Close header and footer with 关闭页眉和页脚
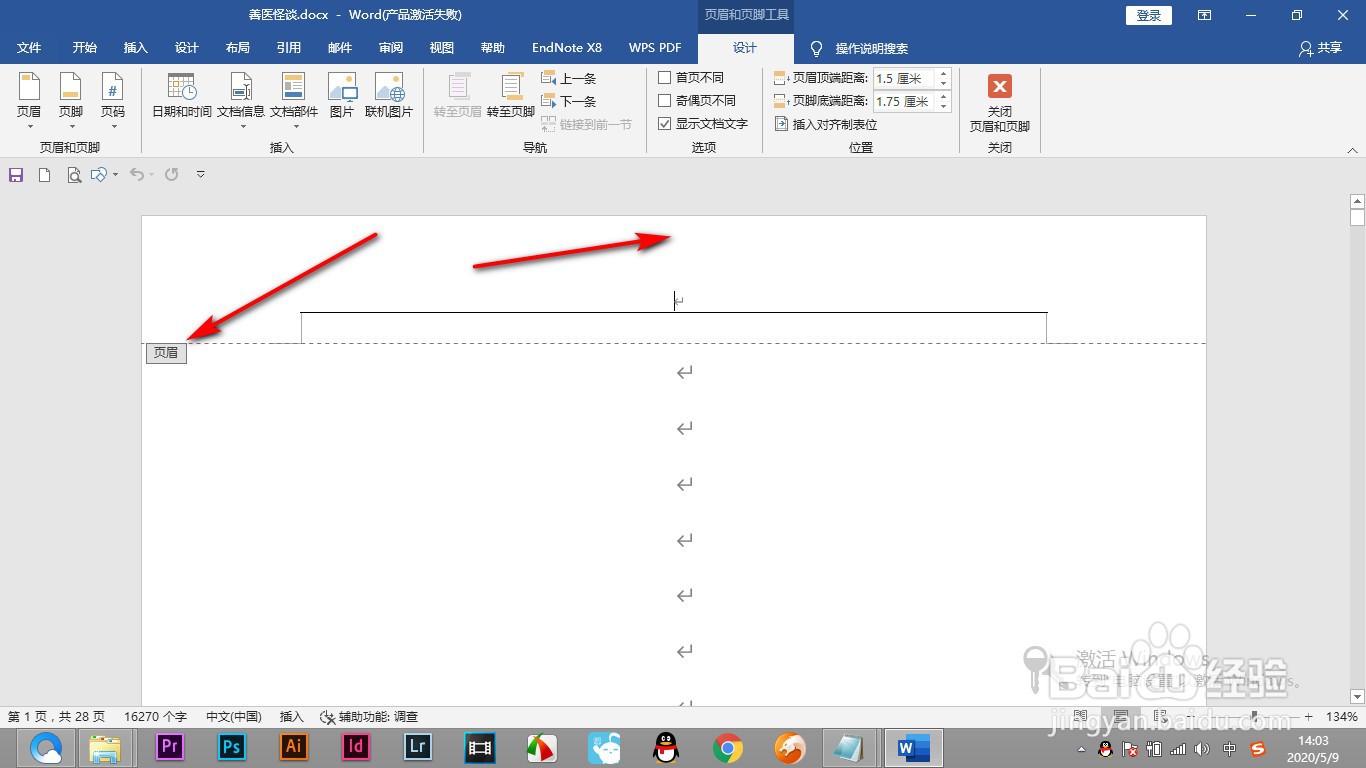The width and height of the screenshot is (1366, 768). pos(999,103)
